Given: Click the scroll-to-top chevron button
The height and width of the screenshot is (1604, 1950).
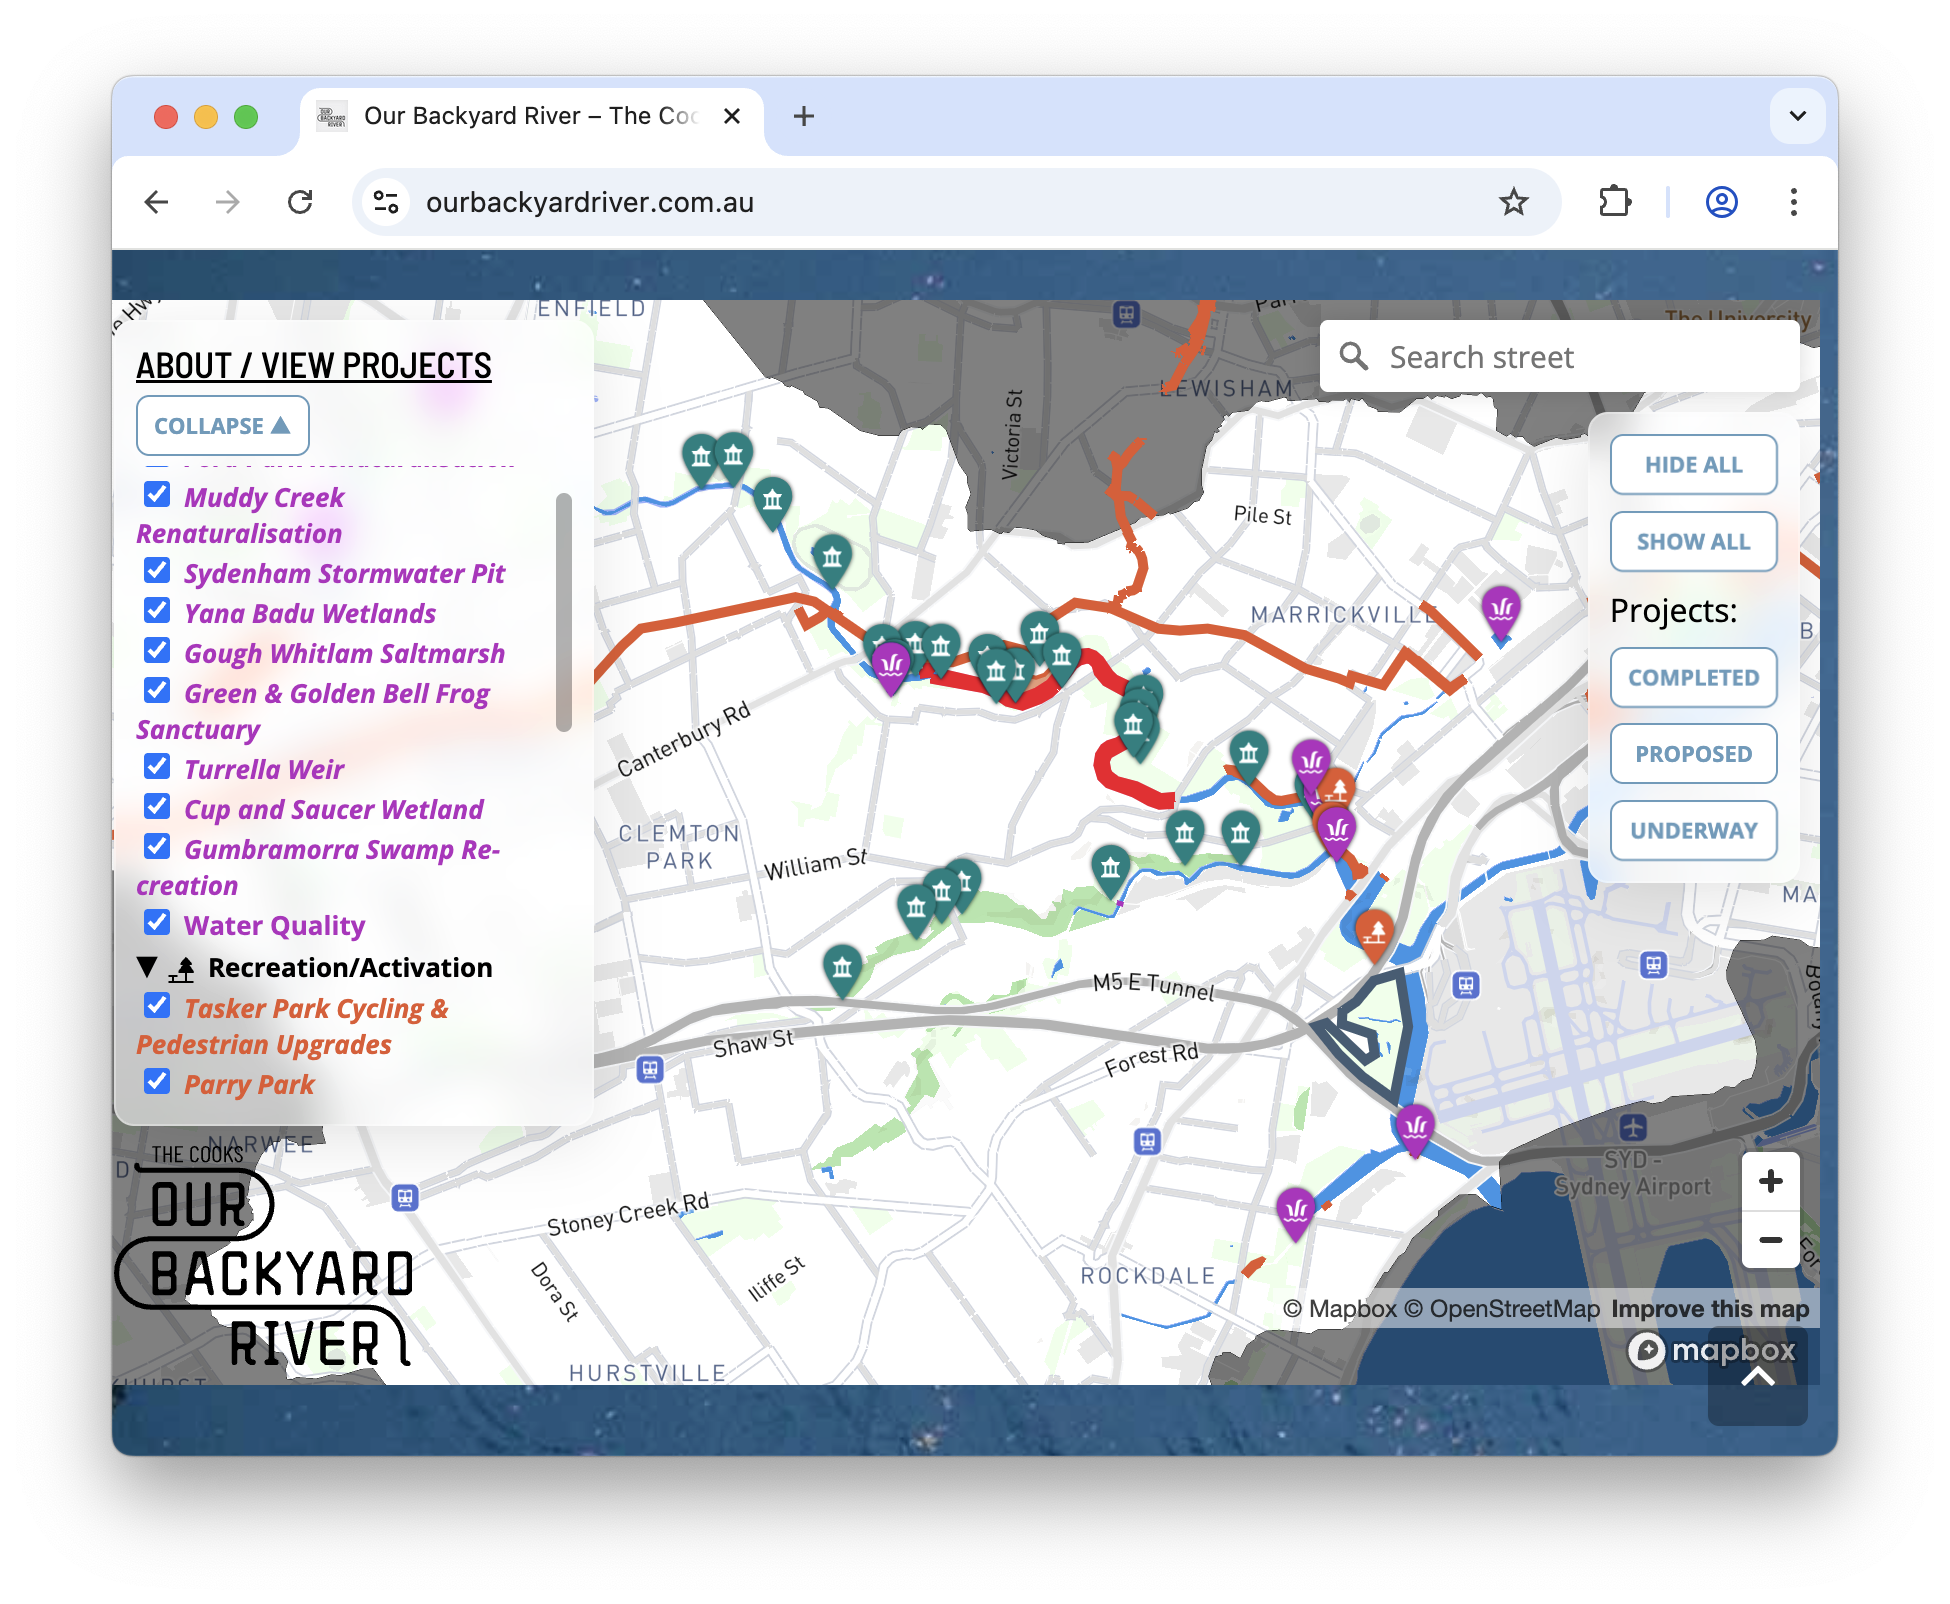Looking at the screenshot, I should (x=1757, y=1378).
